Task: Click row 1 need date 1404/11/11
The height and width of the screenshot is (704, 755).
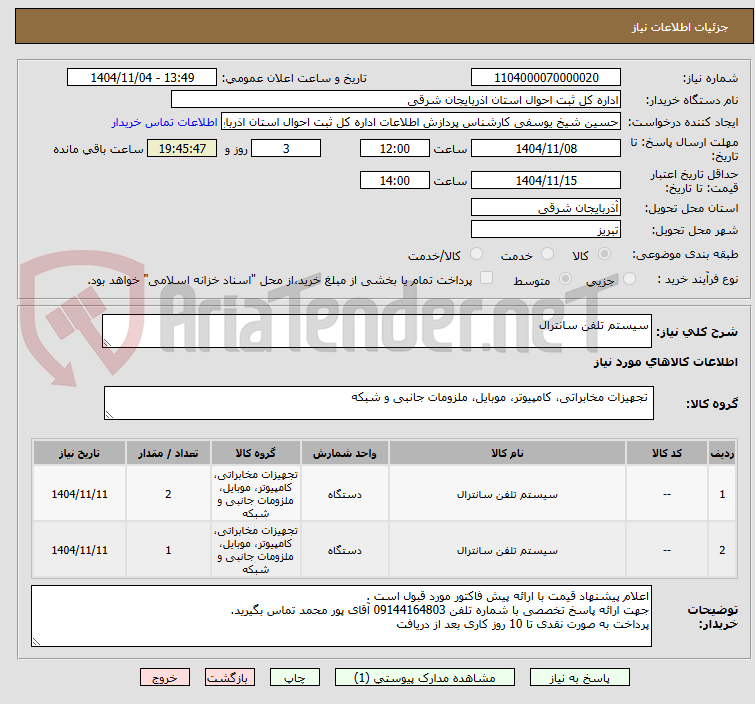Action: click(79, 494)
